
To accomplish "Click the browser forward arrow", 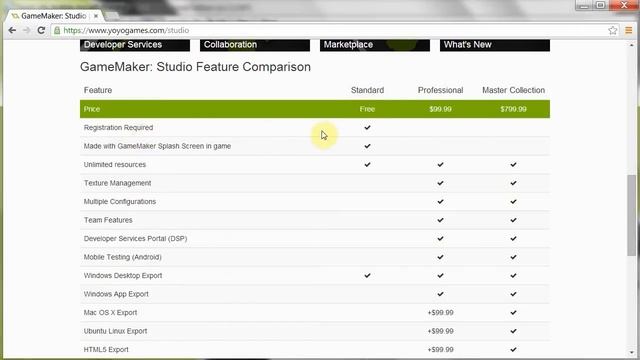I will [27, 30].
